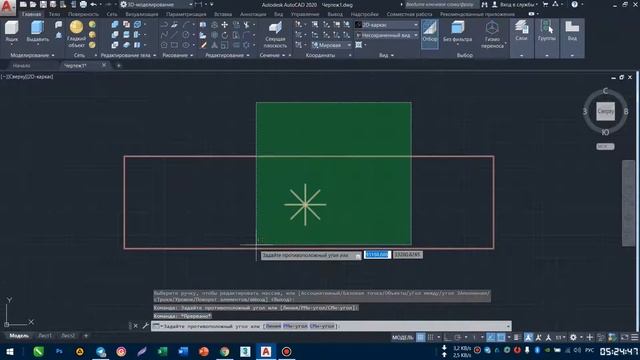
Task: Click the Выдавить (Extrude) tool
Action: tap(38, 31)
